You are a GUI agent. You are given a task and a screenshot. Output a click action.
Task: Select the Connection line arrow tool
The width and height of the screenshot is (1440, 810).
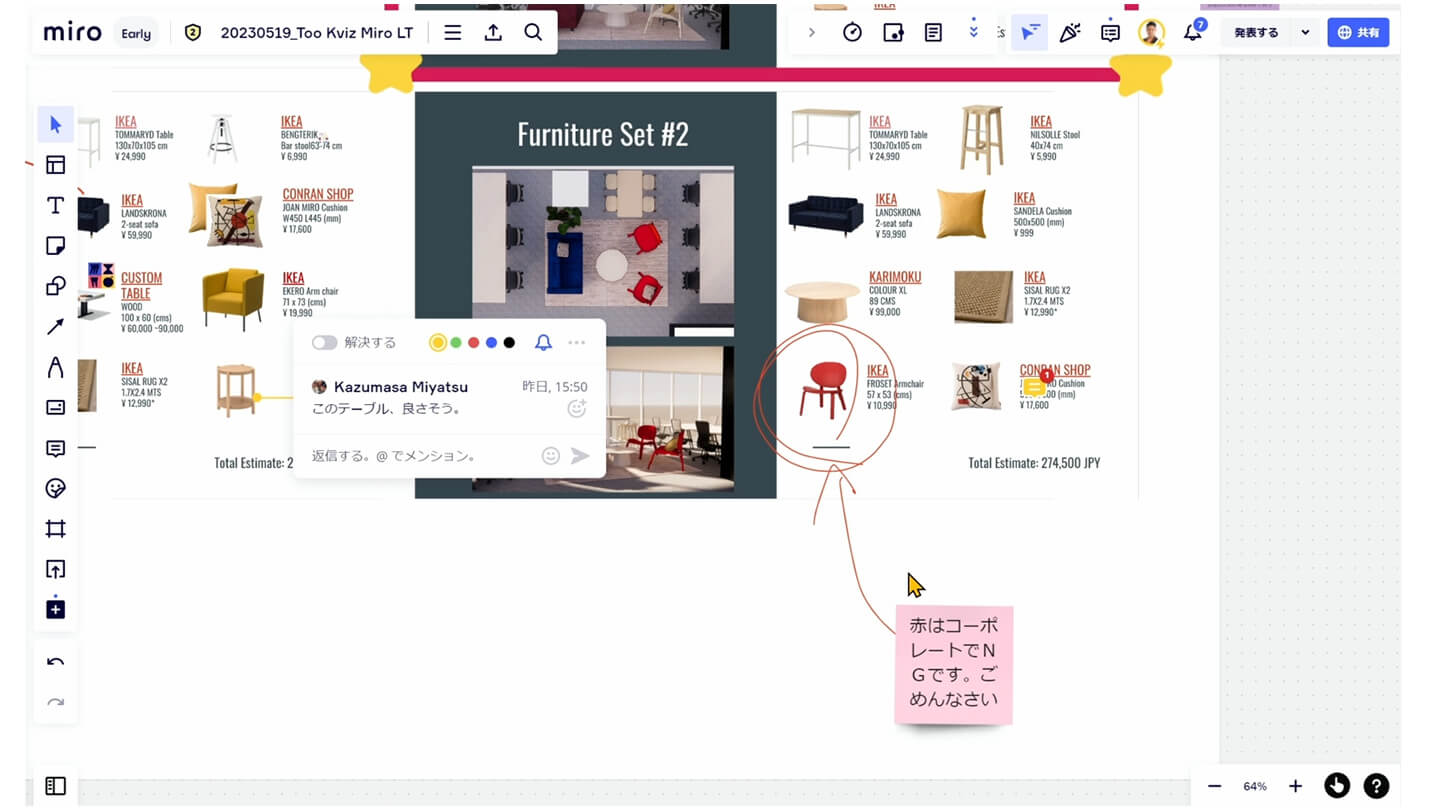[x=55, y=327]
